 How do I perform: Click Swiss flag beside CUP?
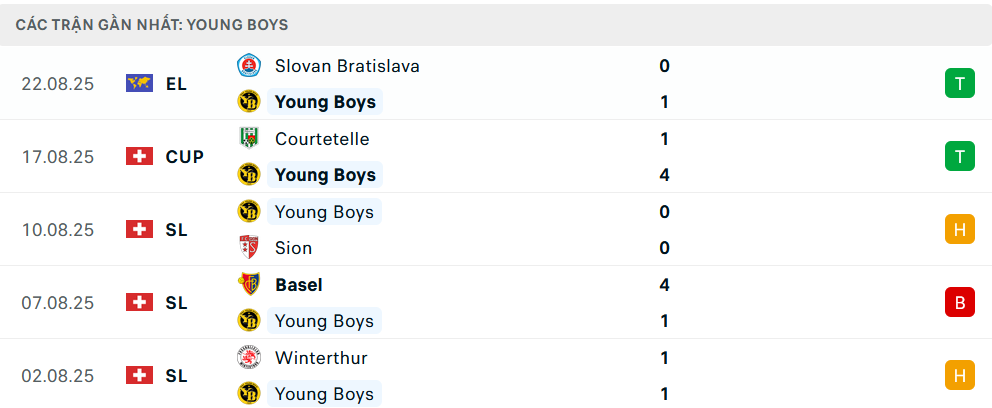139,157
